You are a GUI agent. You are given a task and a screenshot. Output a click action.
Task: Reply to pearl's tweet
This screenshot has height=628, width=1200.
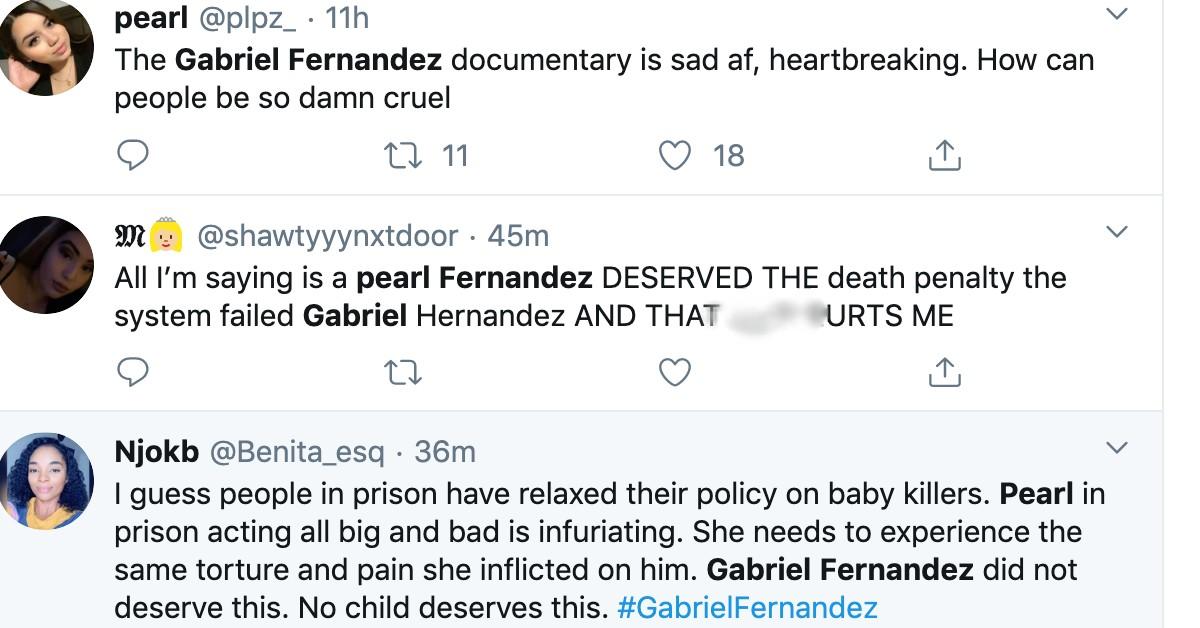[x=133, y=156]
